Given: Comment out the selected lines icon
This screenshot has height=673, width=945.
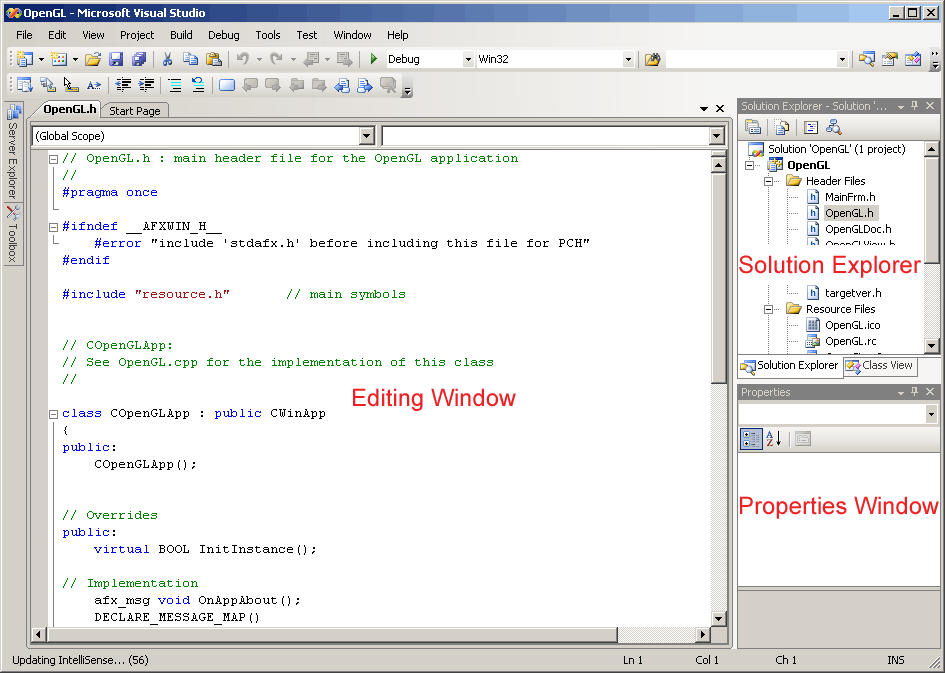Looking at the screenshot, I should (175, 85).
